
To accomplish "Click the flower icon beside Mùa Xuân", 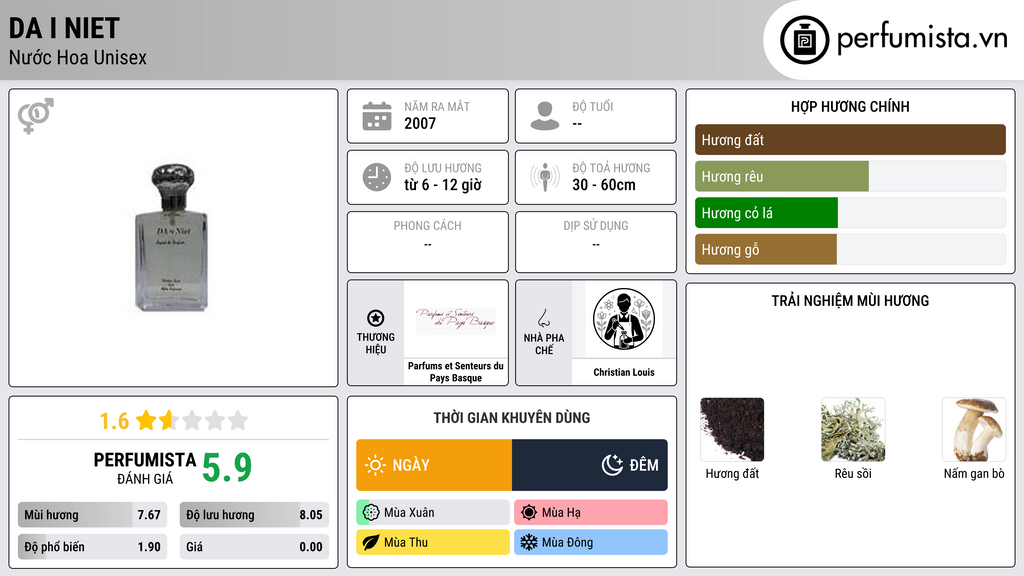I will coord(371,513).
